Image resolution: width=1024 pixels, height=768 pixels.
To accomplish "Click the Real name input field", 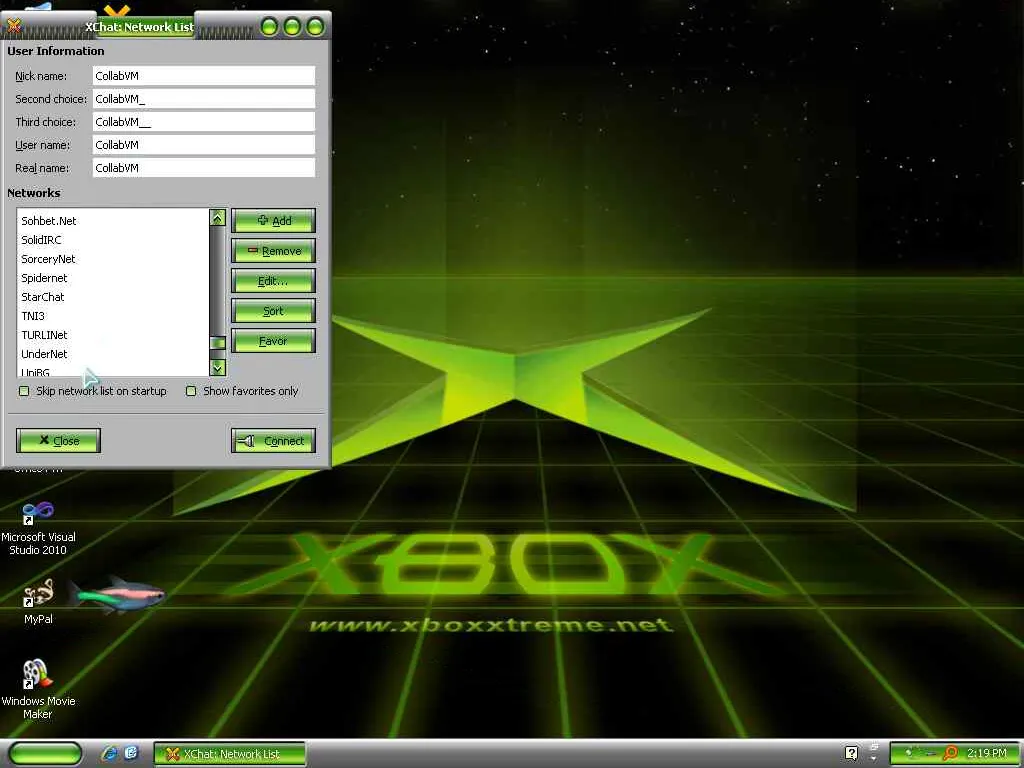I will 204,168.
